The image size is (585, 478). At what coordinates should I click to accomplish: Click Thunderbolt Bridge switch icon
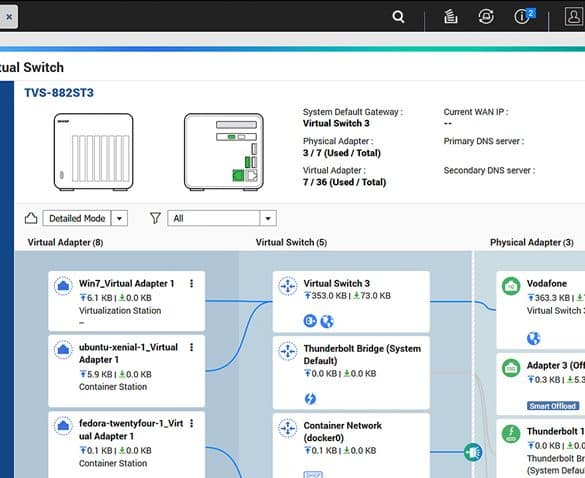click(288, 351)
